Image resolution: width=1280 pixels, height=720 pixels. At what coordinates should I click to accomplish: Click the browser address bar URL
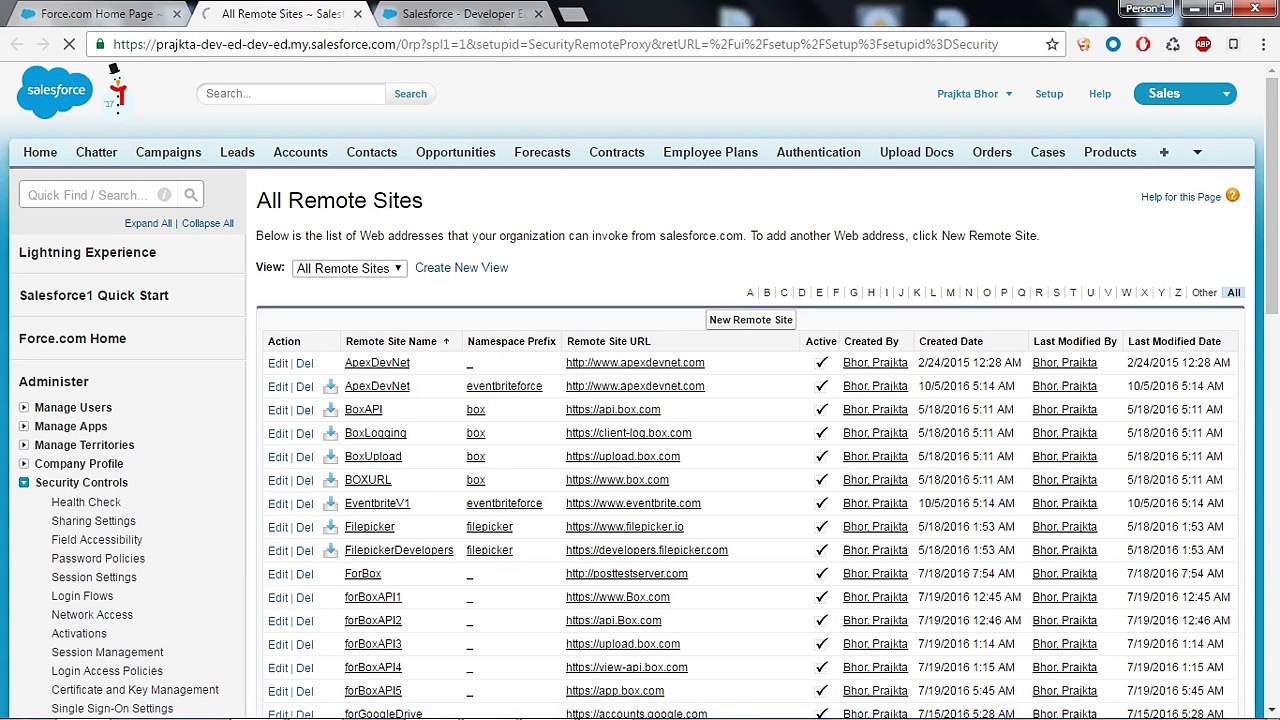(x=555, y=44)
